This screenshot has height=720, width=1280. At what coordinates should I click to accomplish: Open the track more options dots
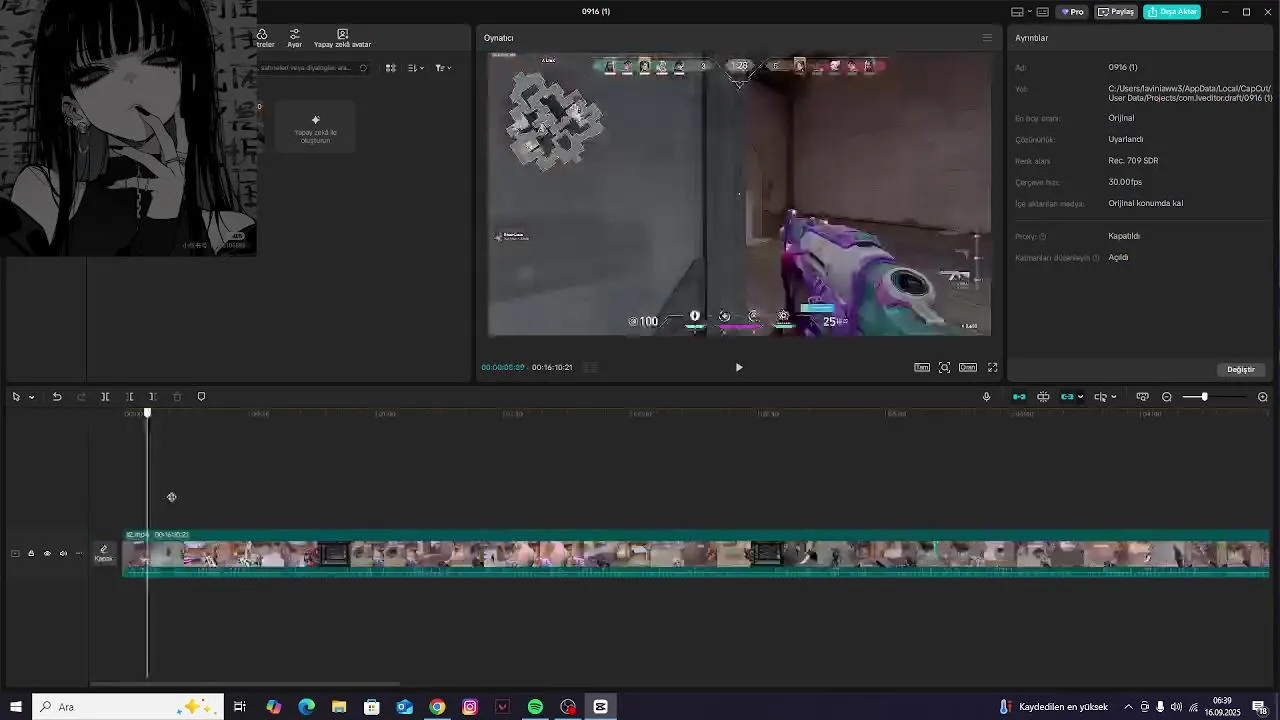pos(79,554)
